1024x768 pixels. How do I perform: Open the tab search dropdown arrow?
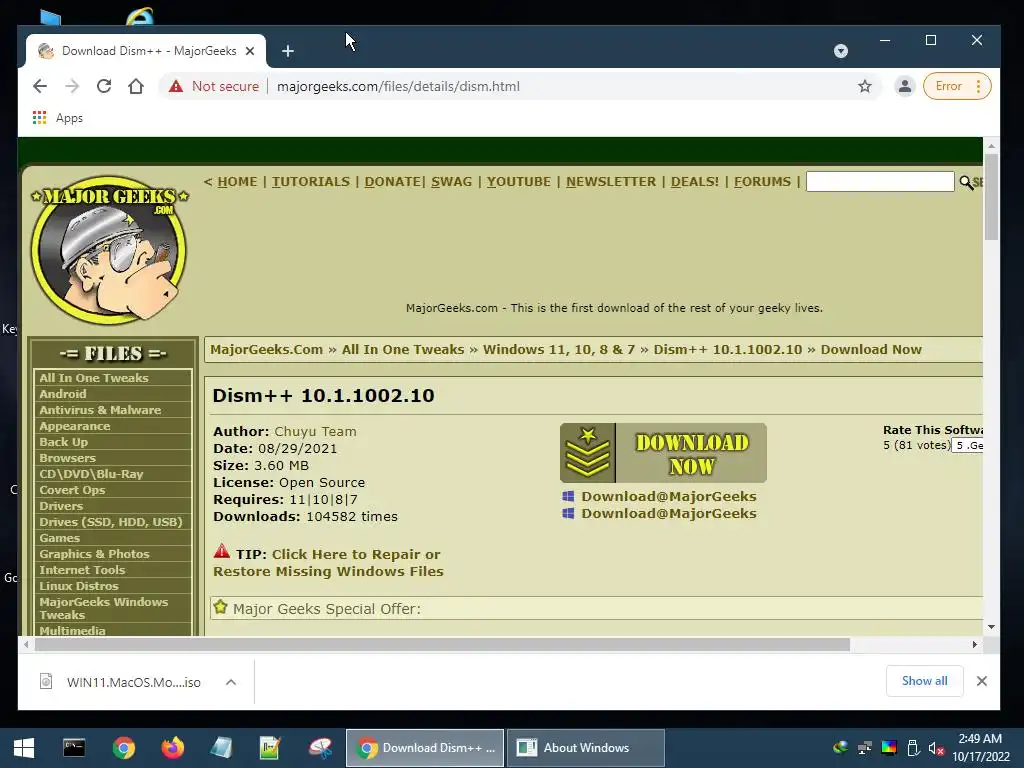point(840,51)
